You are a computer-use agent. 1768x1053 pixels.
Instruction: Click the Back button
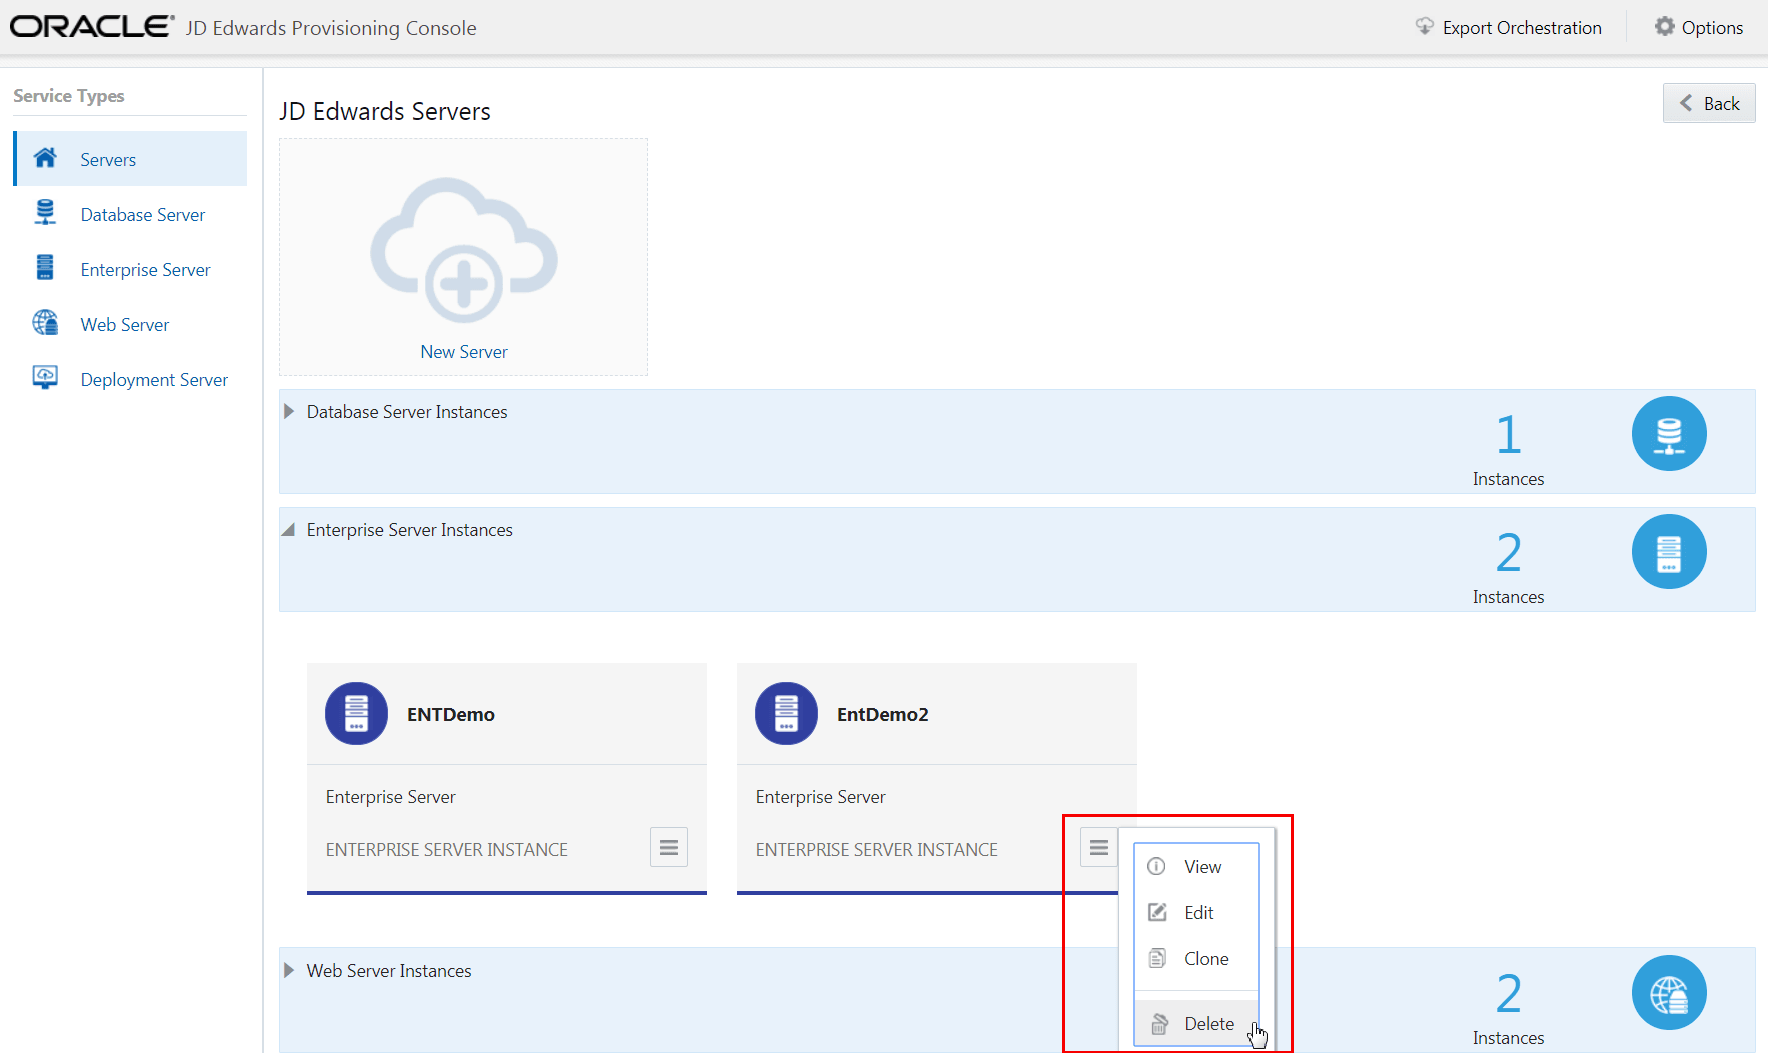[x=1708, y=103]
